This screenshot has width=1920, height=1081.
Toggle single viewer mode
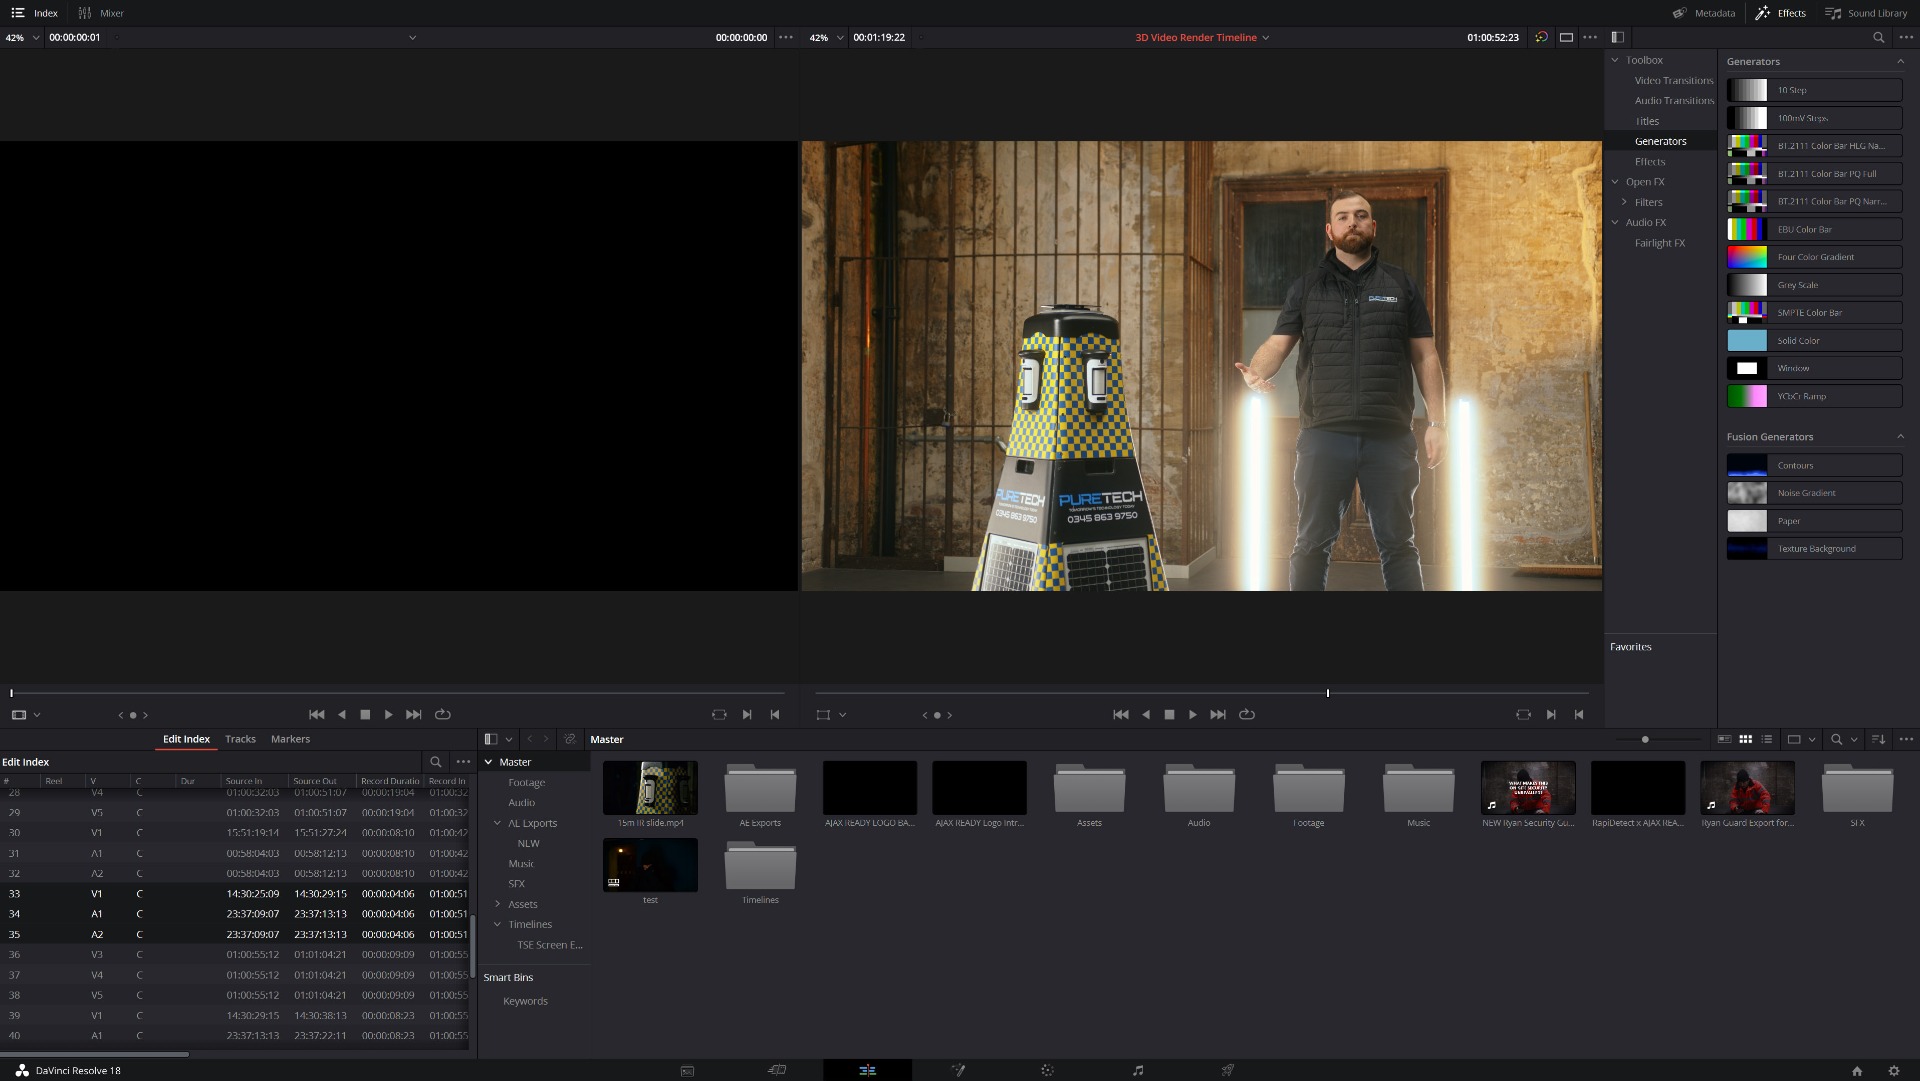pos(1566,37)
